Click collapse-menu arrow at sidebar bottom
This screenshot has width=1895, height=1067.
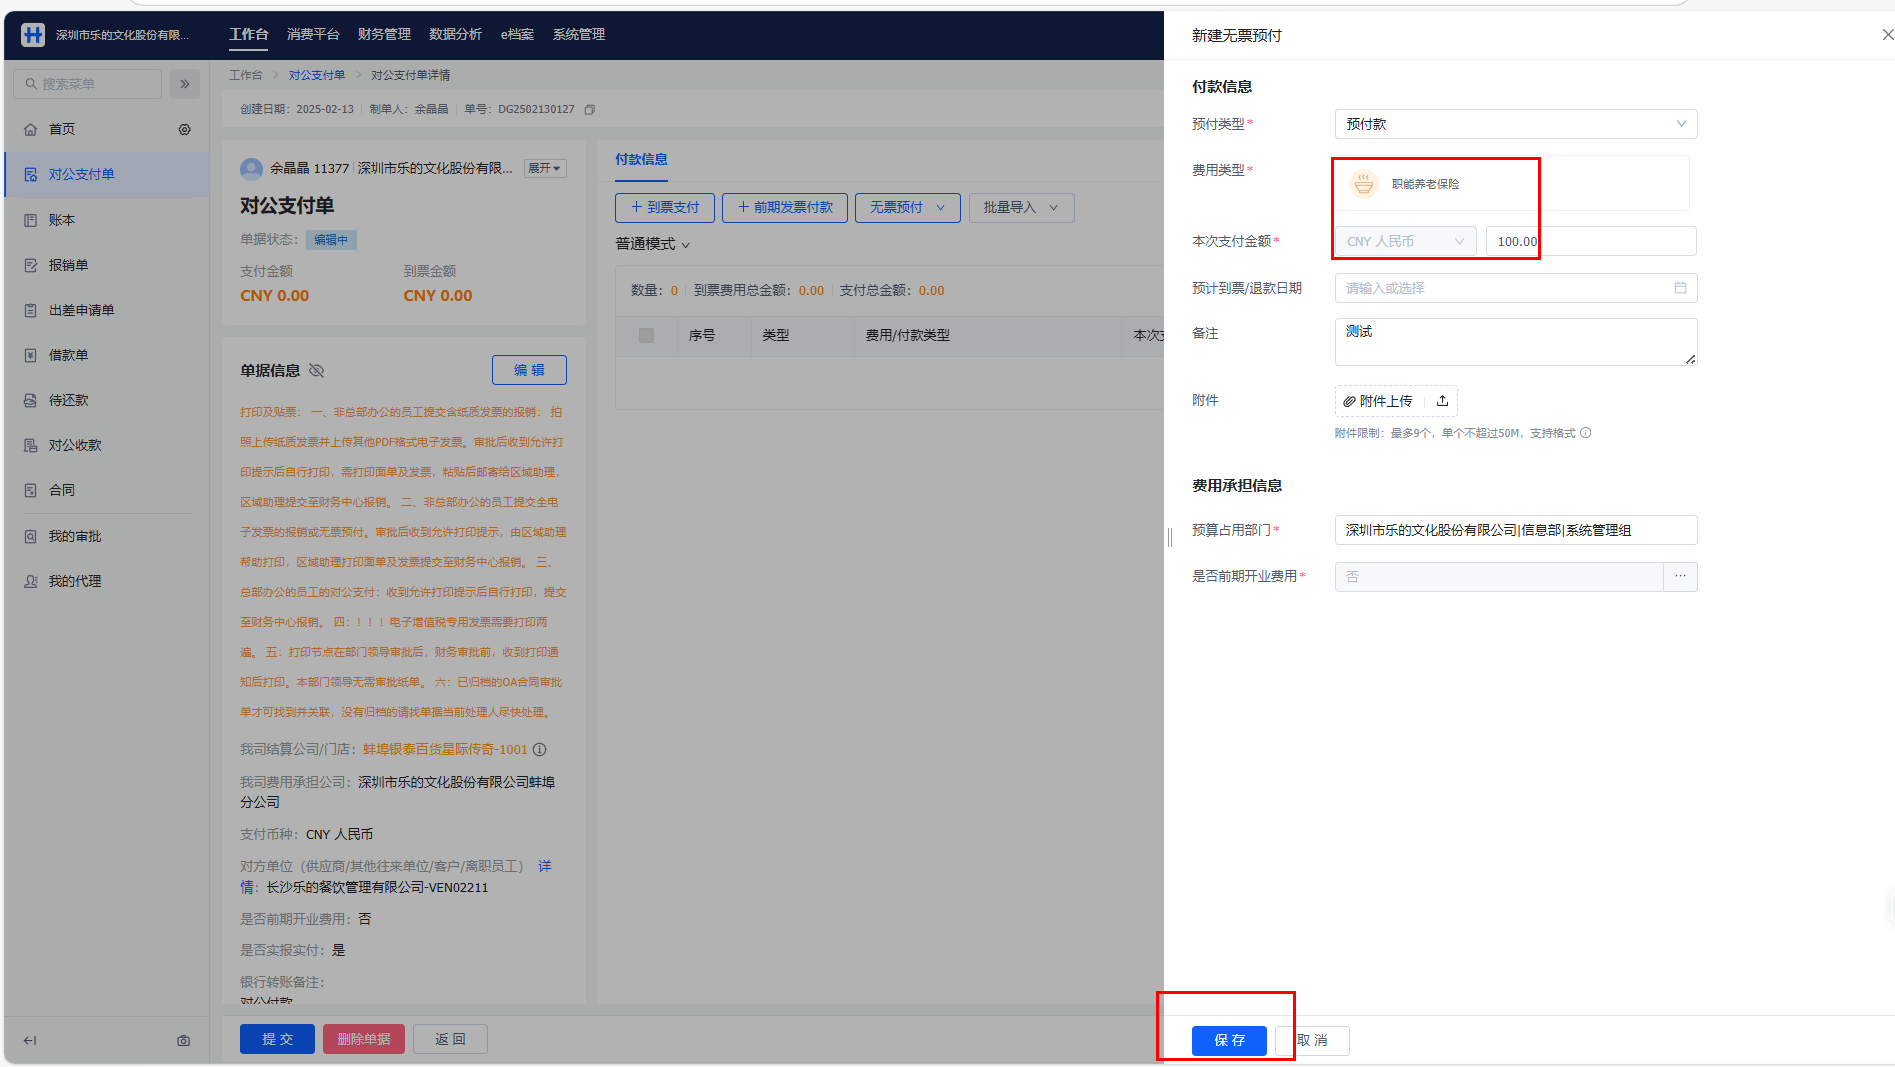(30, 1040)
